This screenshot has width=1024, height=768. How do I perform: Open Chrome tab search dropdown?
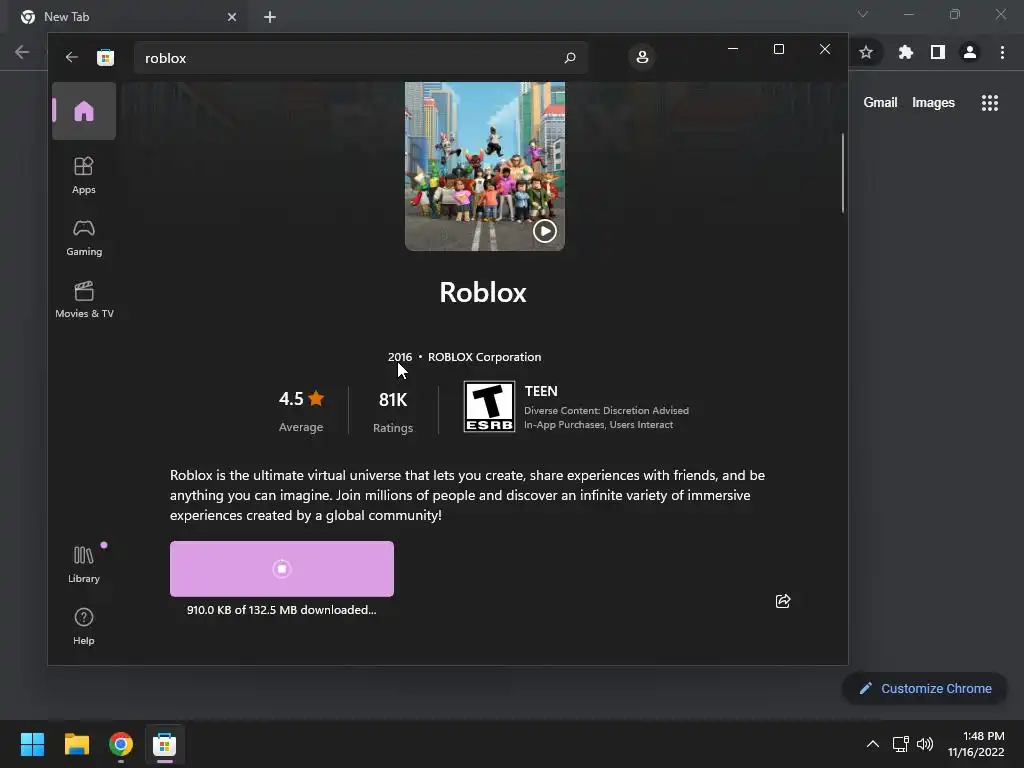pyautogui.click(x=863, y=14)
